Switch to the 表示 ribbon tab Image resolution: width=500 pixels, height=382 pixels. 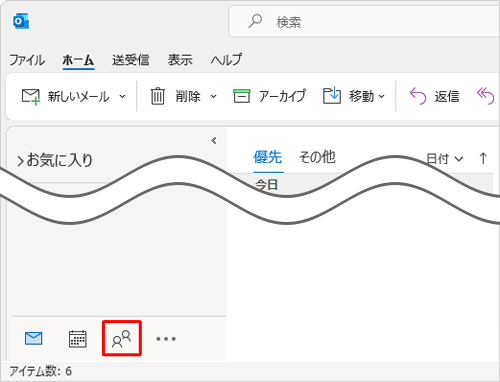tap(180, 60)
